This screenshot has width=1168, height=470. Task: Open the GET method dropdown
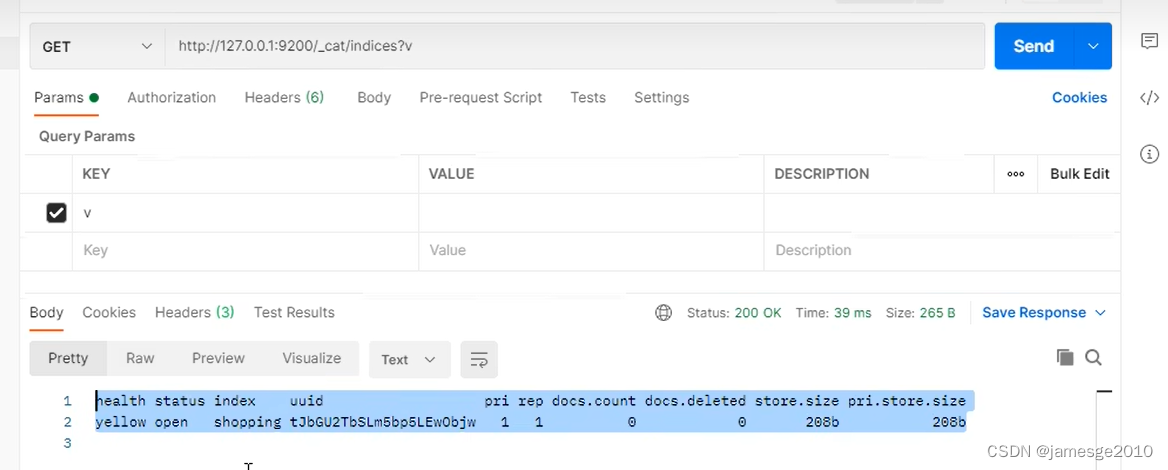pyautogui.click(x=97, y=46)
